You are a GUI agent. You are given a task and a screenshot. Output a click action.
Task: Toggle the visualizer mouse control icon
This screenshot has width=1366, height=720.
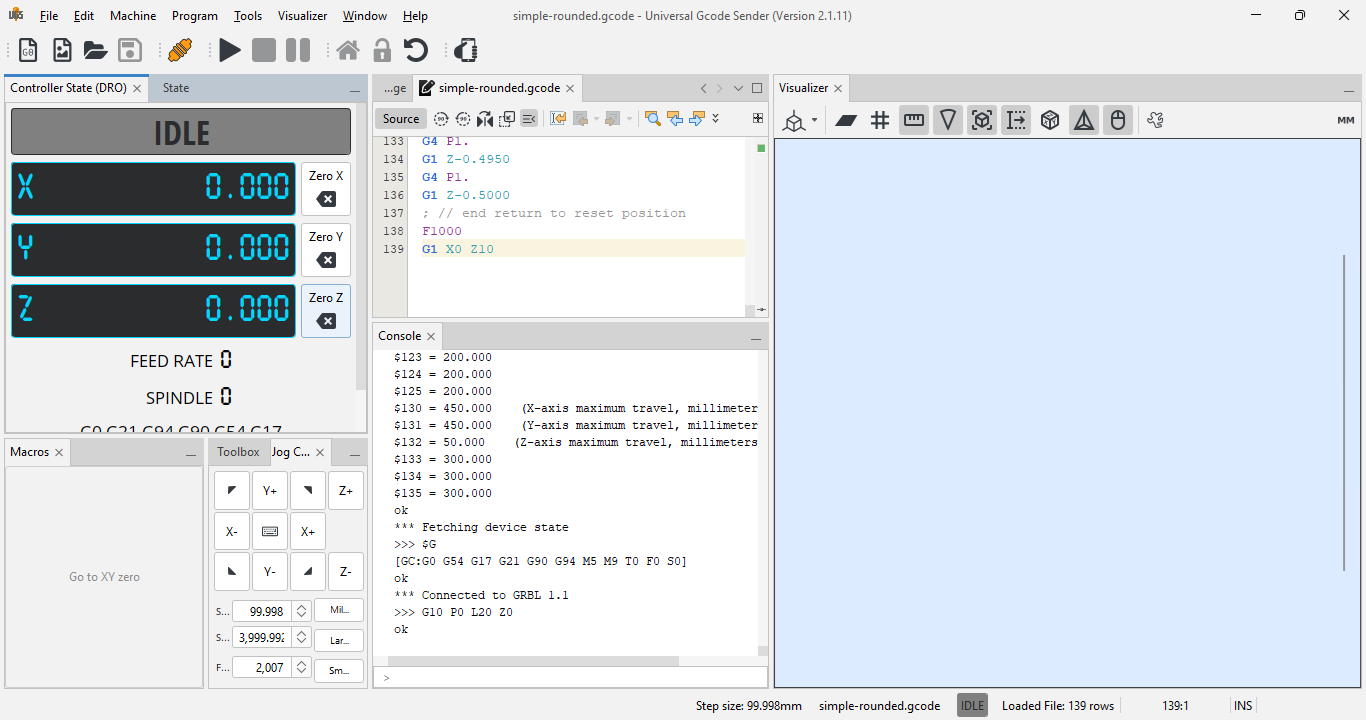[1118, 121]
